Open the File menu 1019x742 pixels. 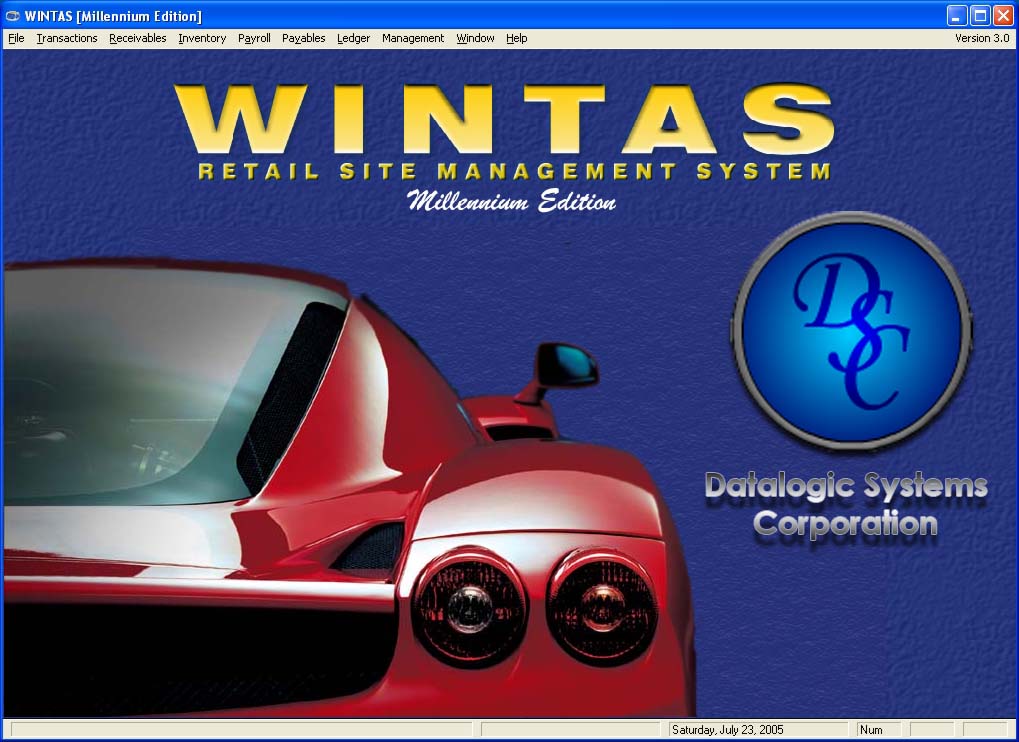point(16,38)
